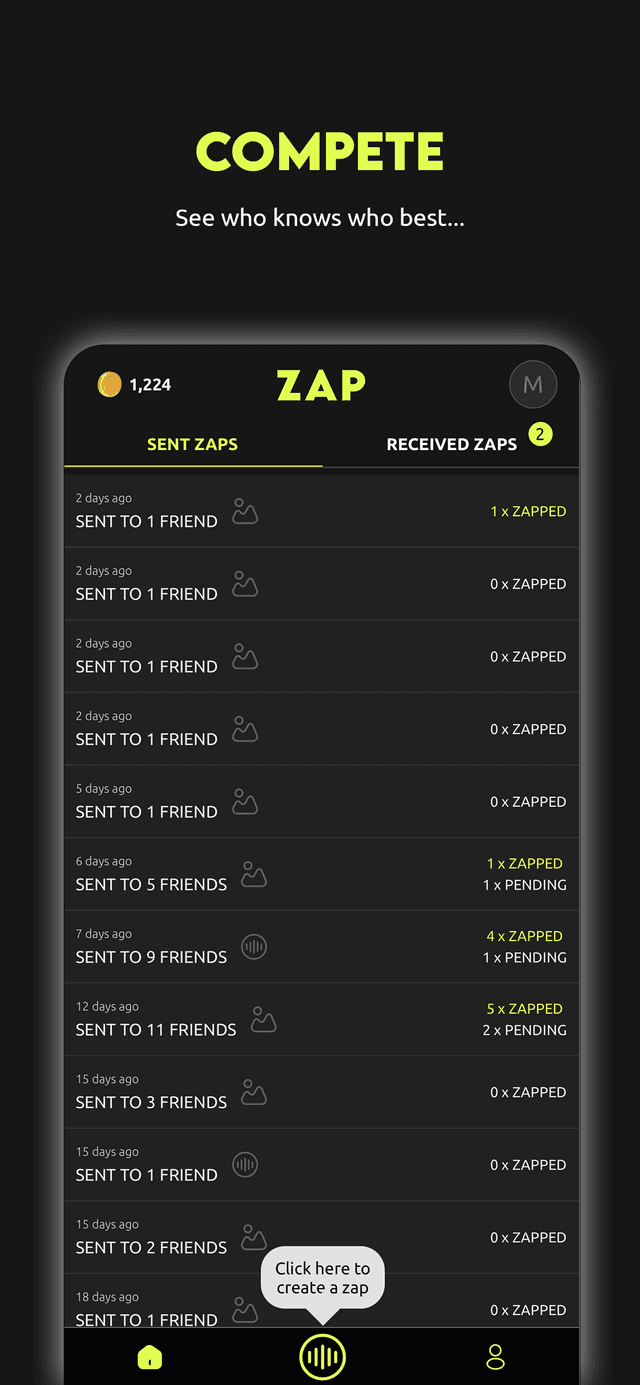Click the photo icon on 'SENT TO 11 FRIENDS'
This screenshot has width=640, height=1385.
click(263, 1019)
